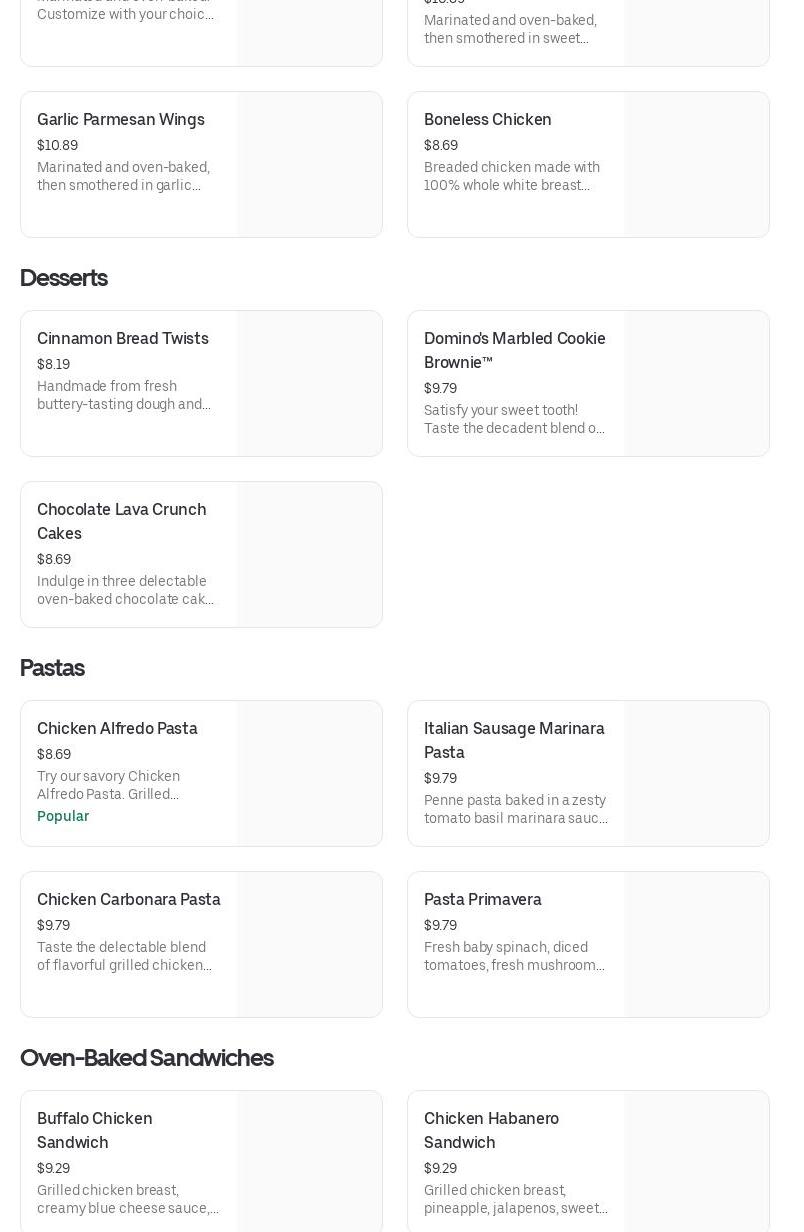Click the Boneless Chicken image placeholder
The width and height of the screenshot is (804, 1232).
point(697,165)
